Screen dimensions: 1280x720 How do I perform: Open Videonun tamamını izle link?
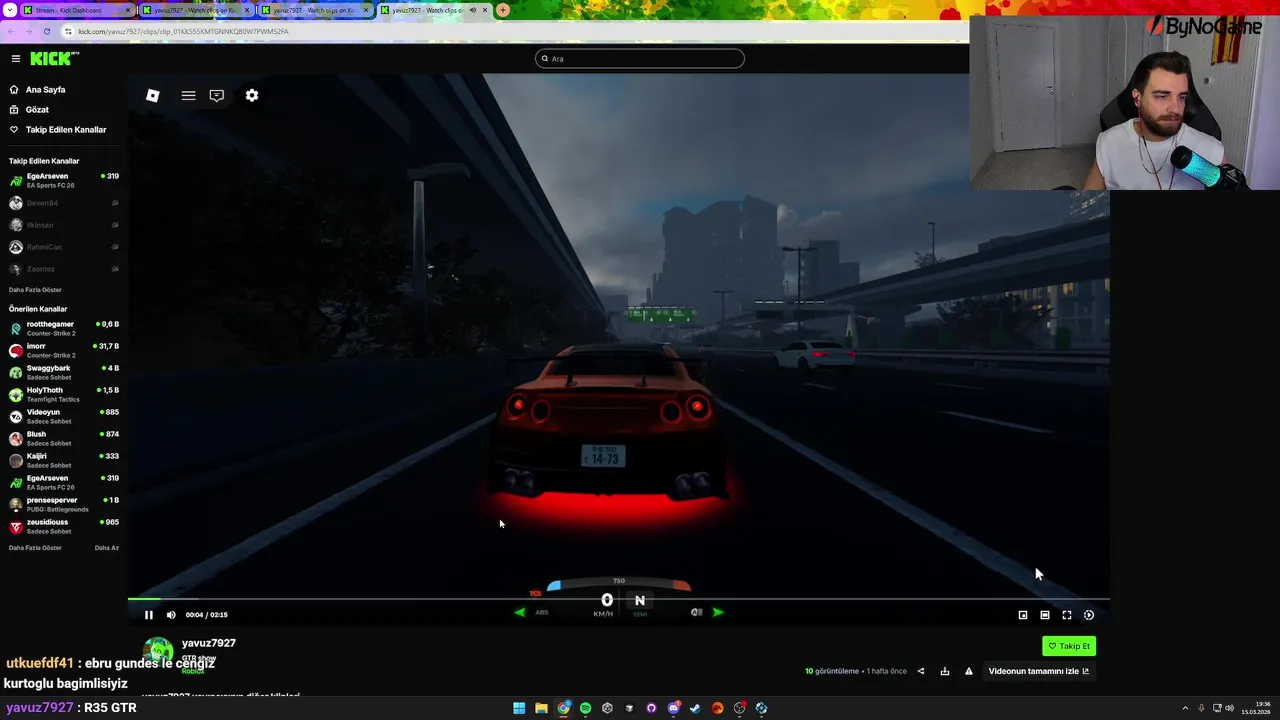pyautogui.click(x=1038, y=671)
